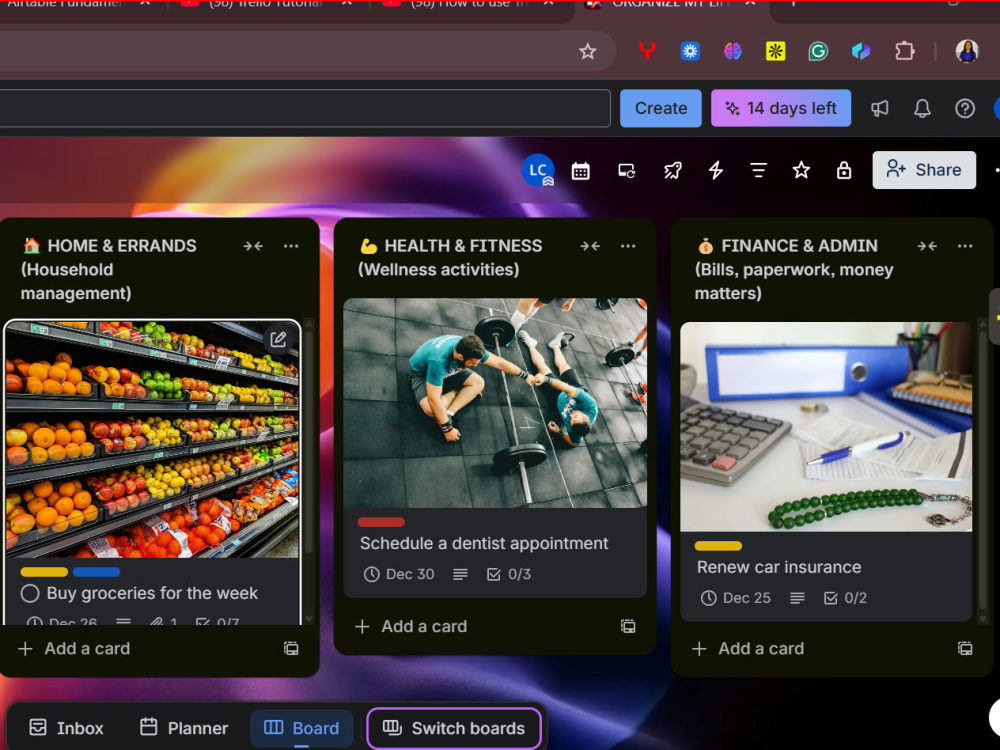This screenshot has width=1000, height=750.
Task: Click the FINANCE & ADMIN list title
Action: (x=794, y=269)
